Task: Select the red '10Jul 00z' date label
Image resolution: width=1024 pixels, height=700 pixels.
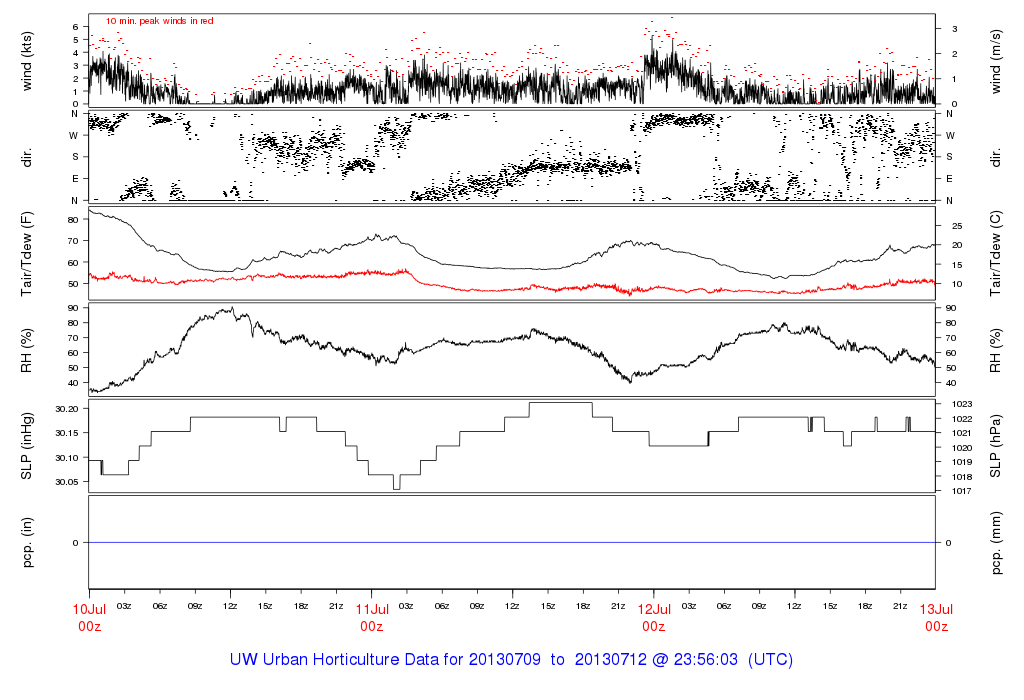Action: pos(89,618)
